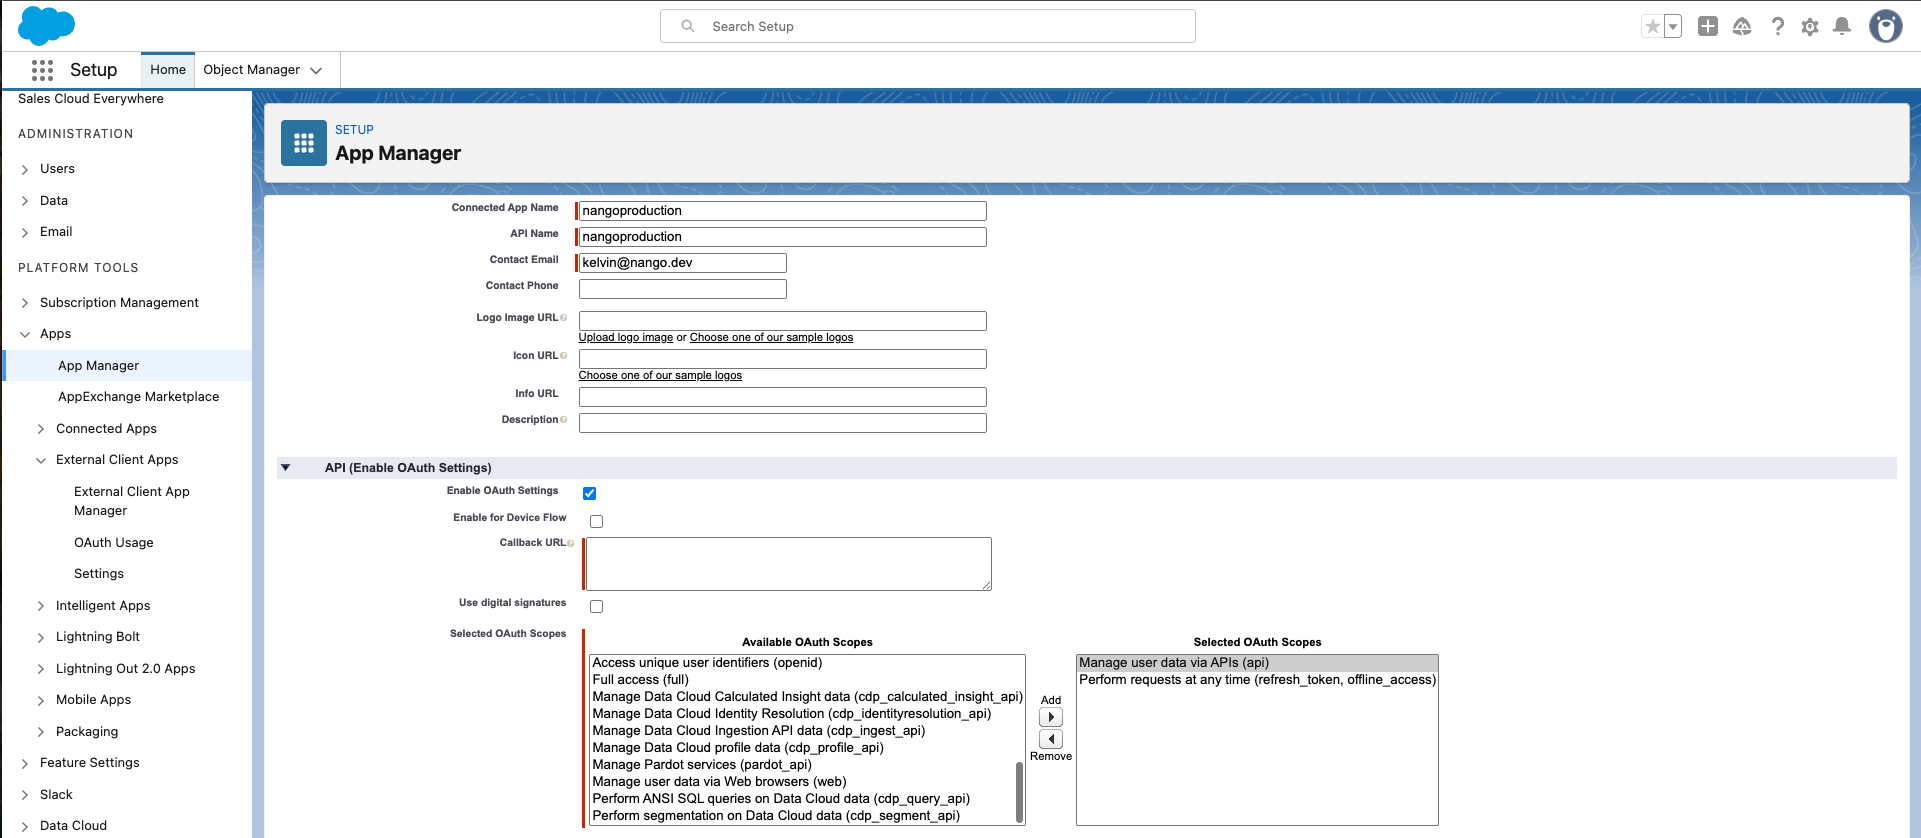
Task: Click the Callback URL help icon
Action: [x=571, y=543]
